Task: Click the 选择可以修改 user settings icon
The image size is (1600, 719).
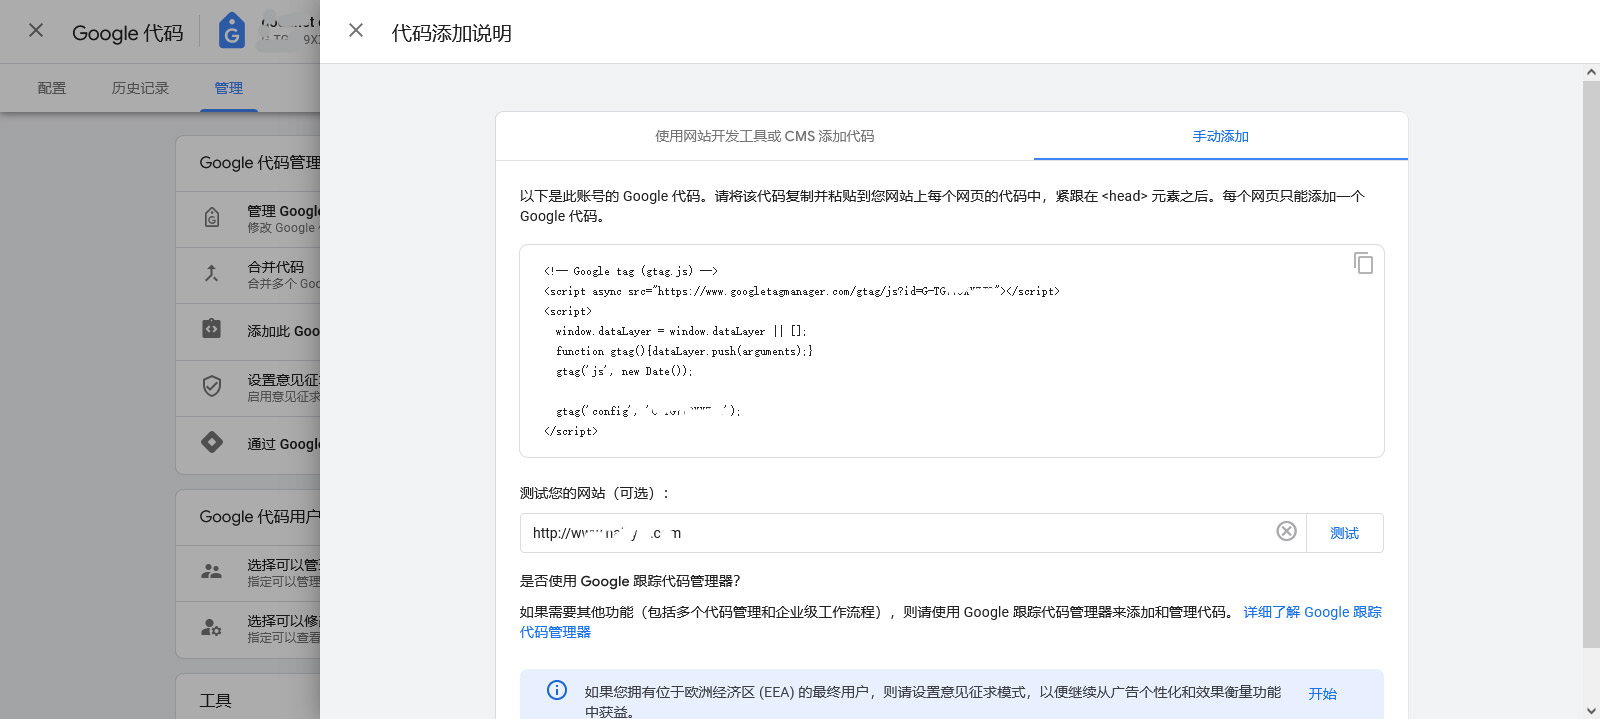Action: [212, 628]
